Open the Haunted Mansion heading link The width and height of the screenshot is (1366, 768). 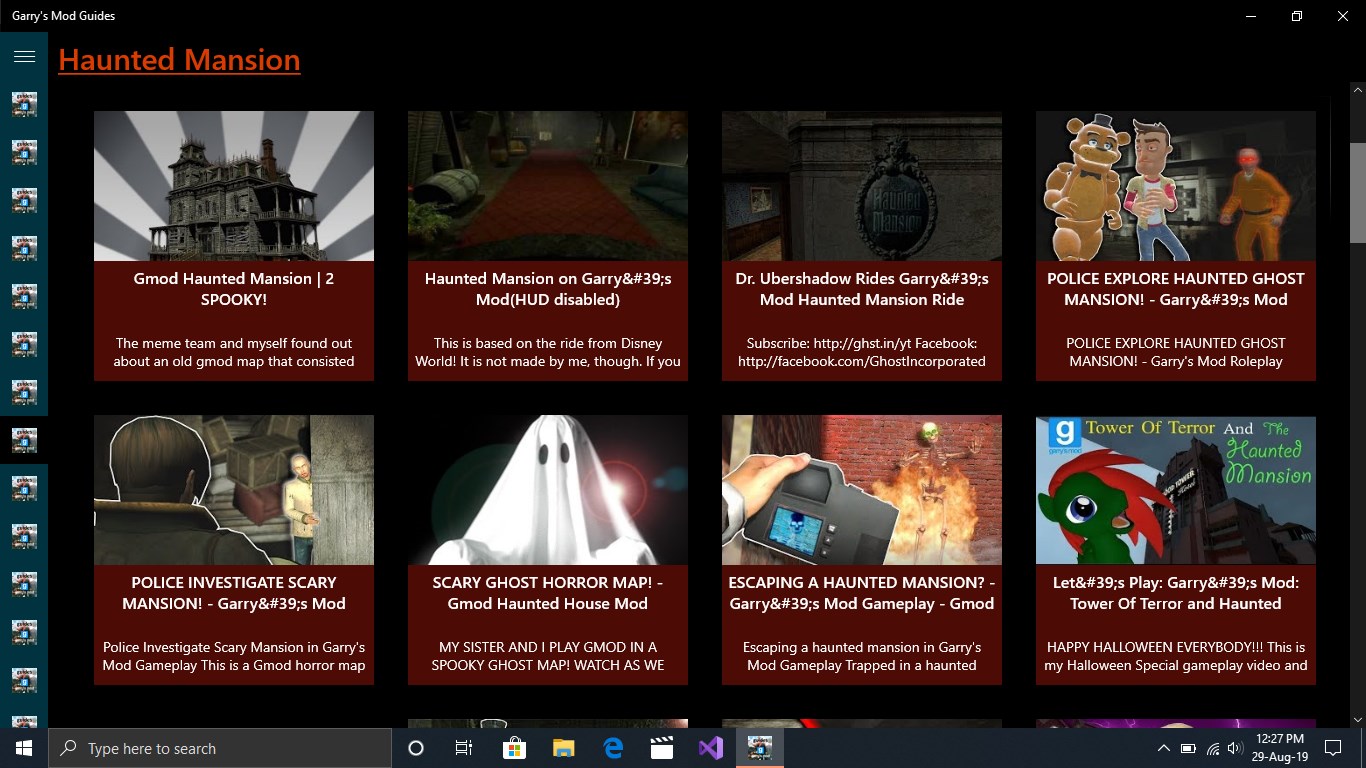point(179,60)
